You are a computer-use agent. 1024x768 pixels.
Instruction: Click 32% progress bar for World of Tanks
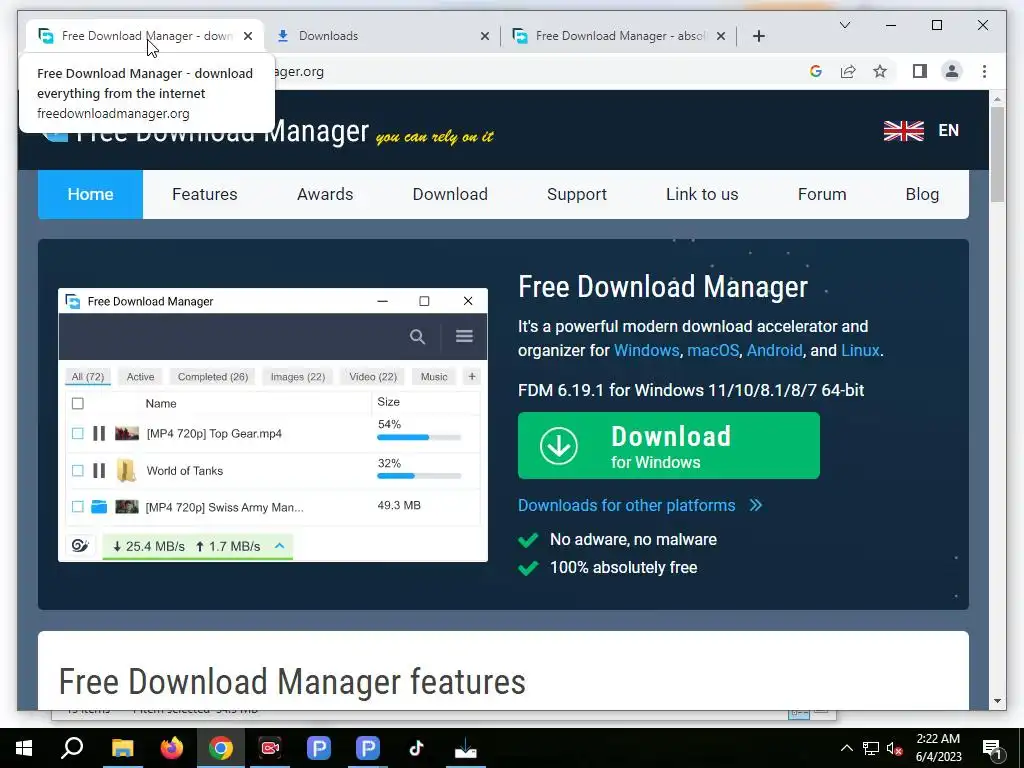(x=419, y=476)
